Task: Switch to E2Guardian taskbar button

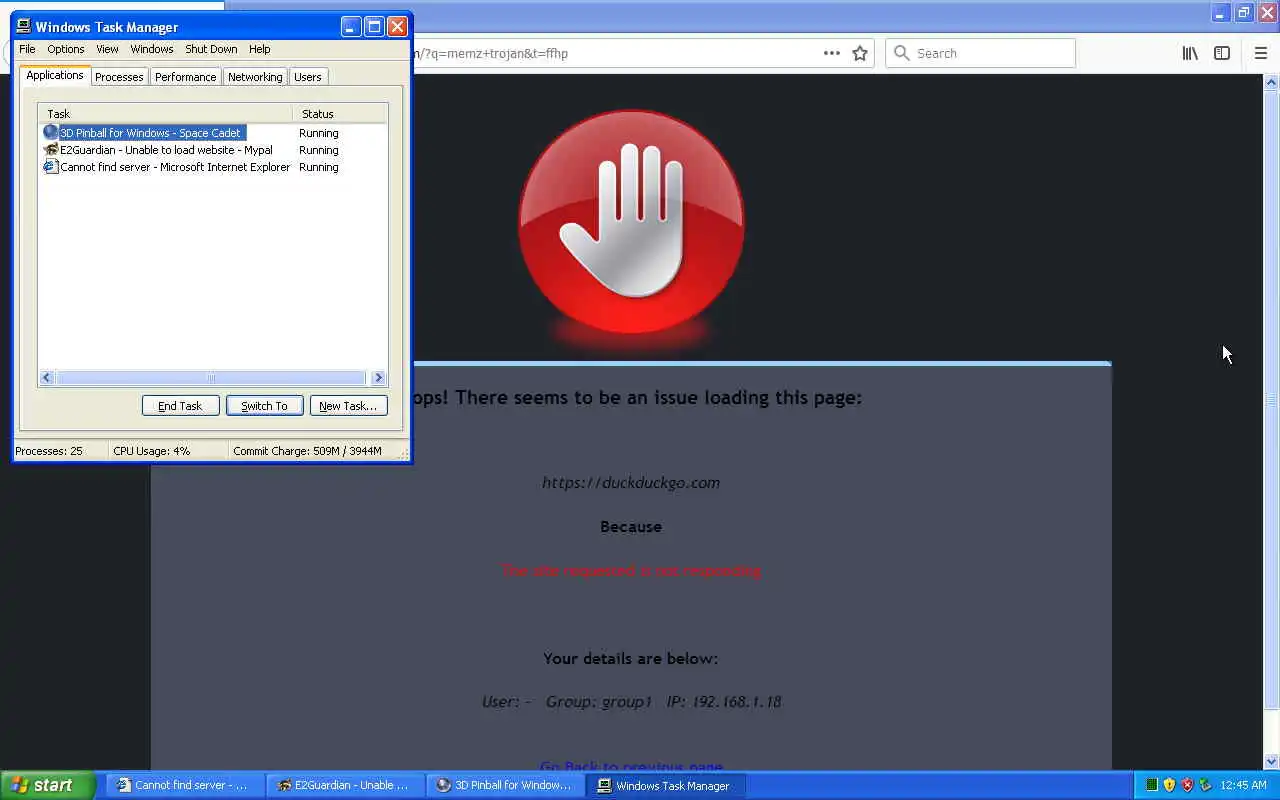Action: (345, 785)
